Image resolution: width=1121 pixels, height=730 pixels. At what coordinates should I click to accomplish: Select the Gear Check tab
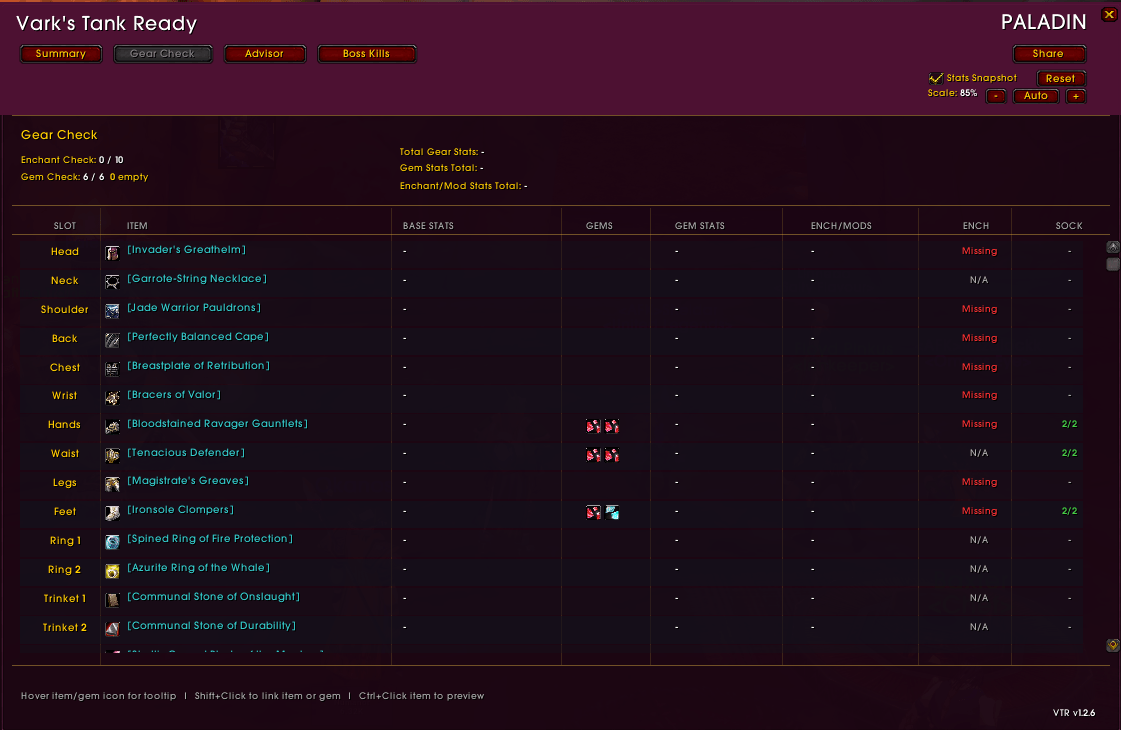[x=162, y=54]
